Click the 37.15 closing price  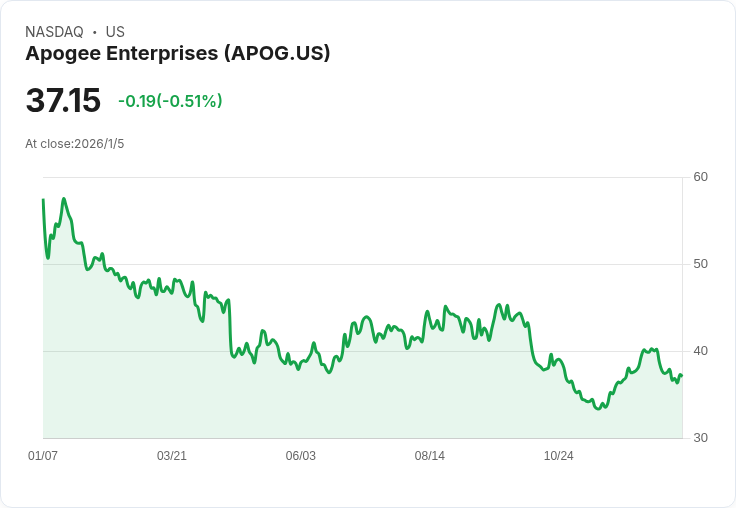[x=63, y=101]
